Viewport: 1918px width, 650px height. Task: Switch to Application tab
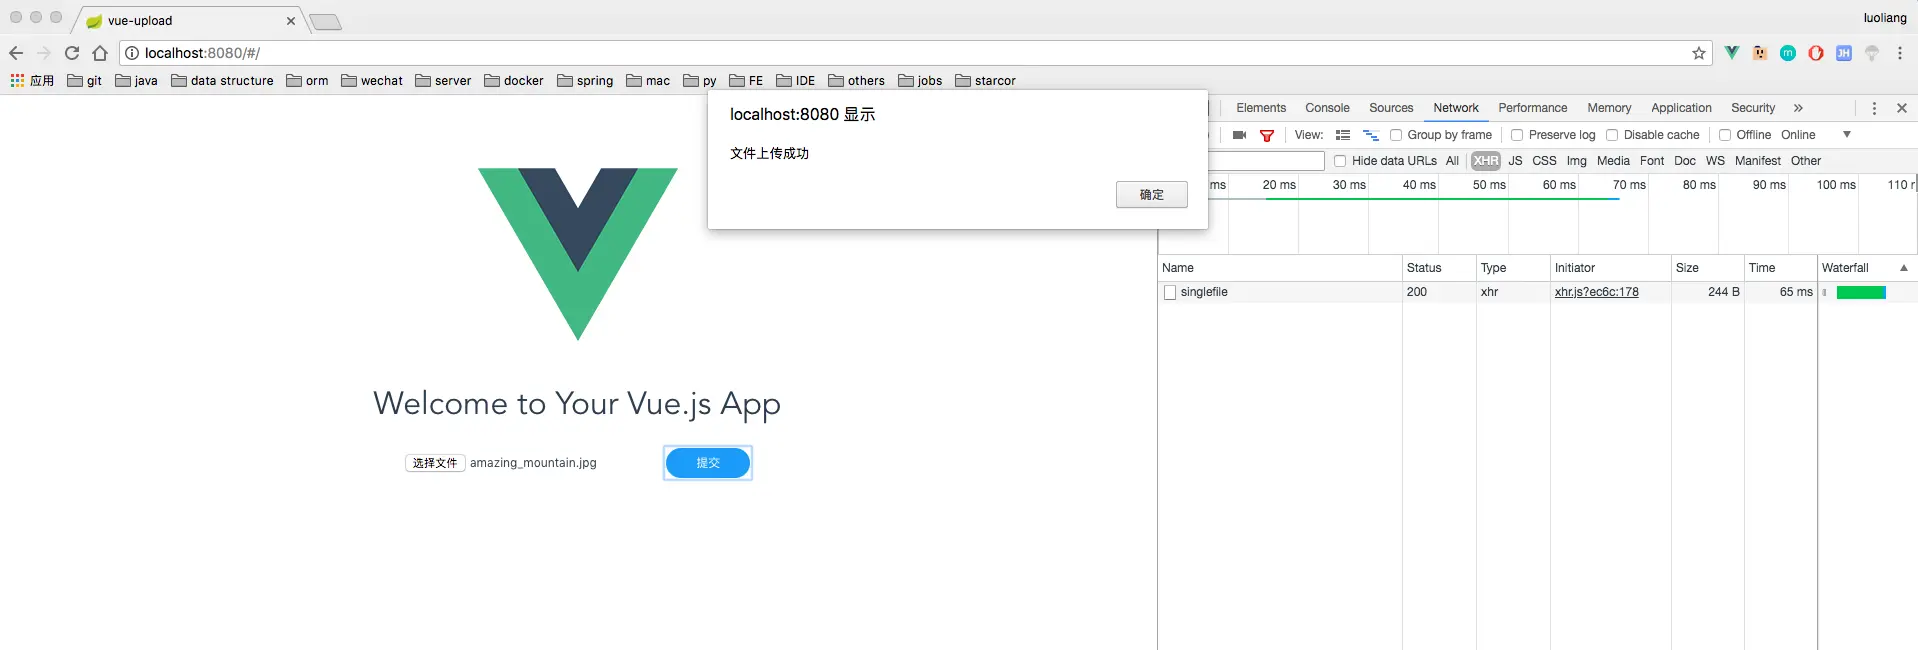1681,108
